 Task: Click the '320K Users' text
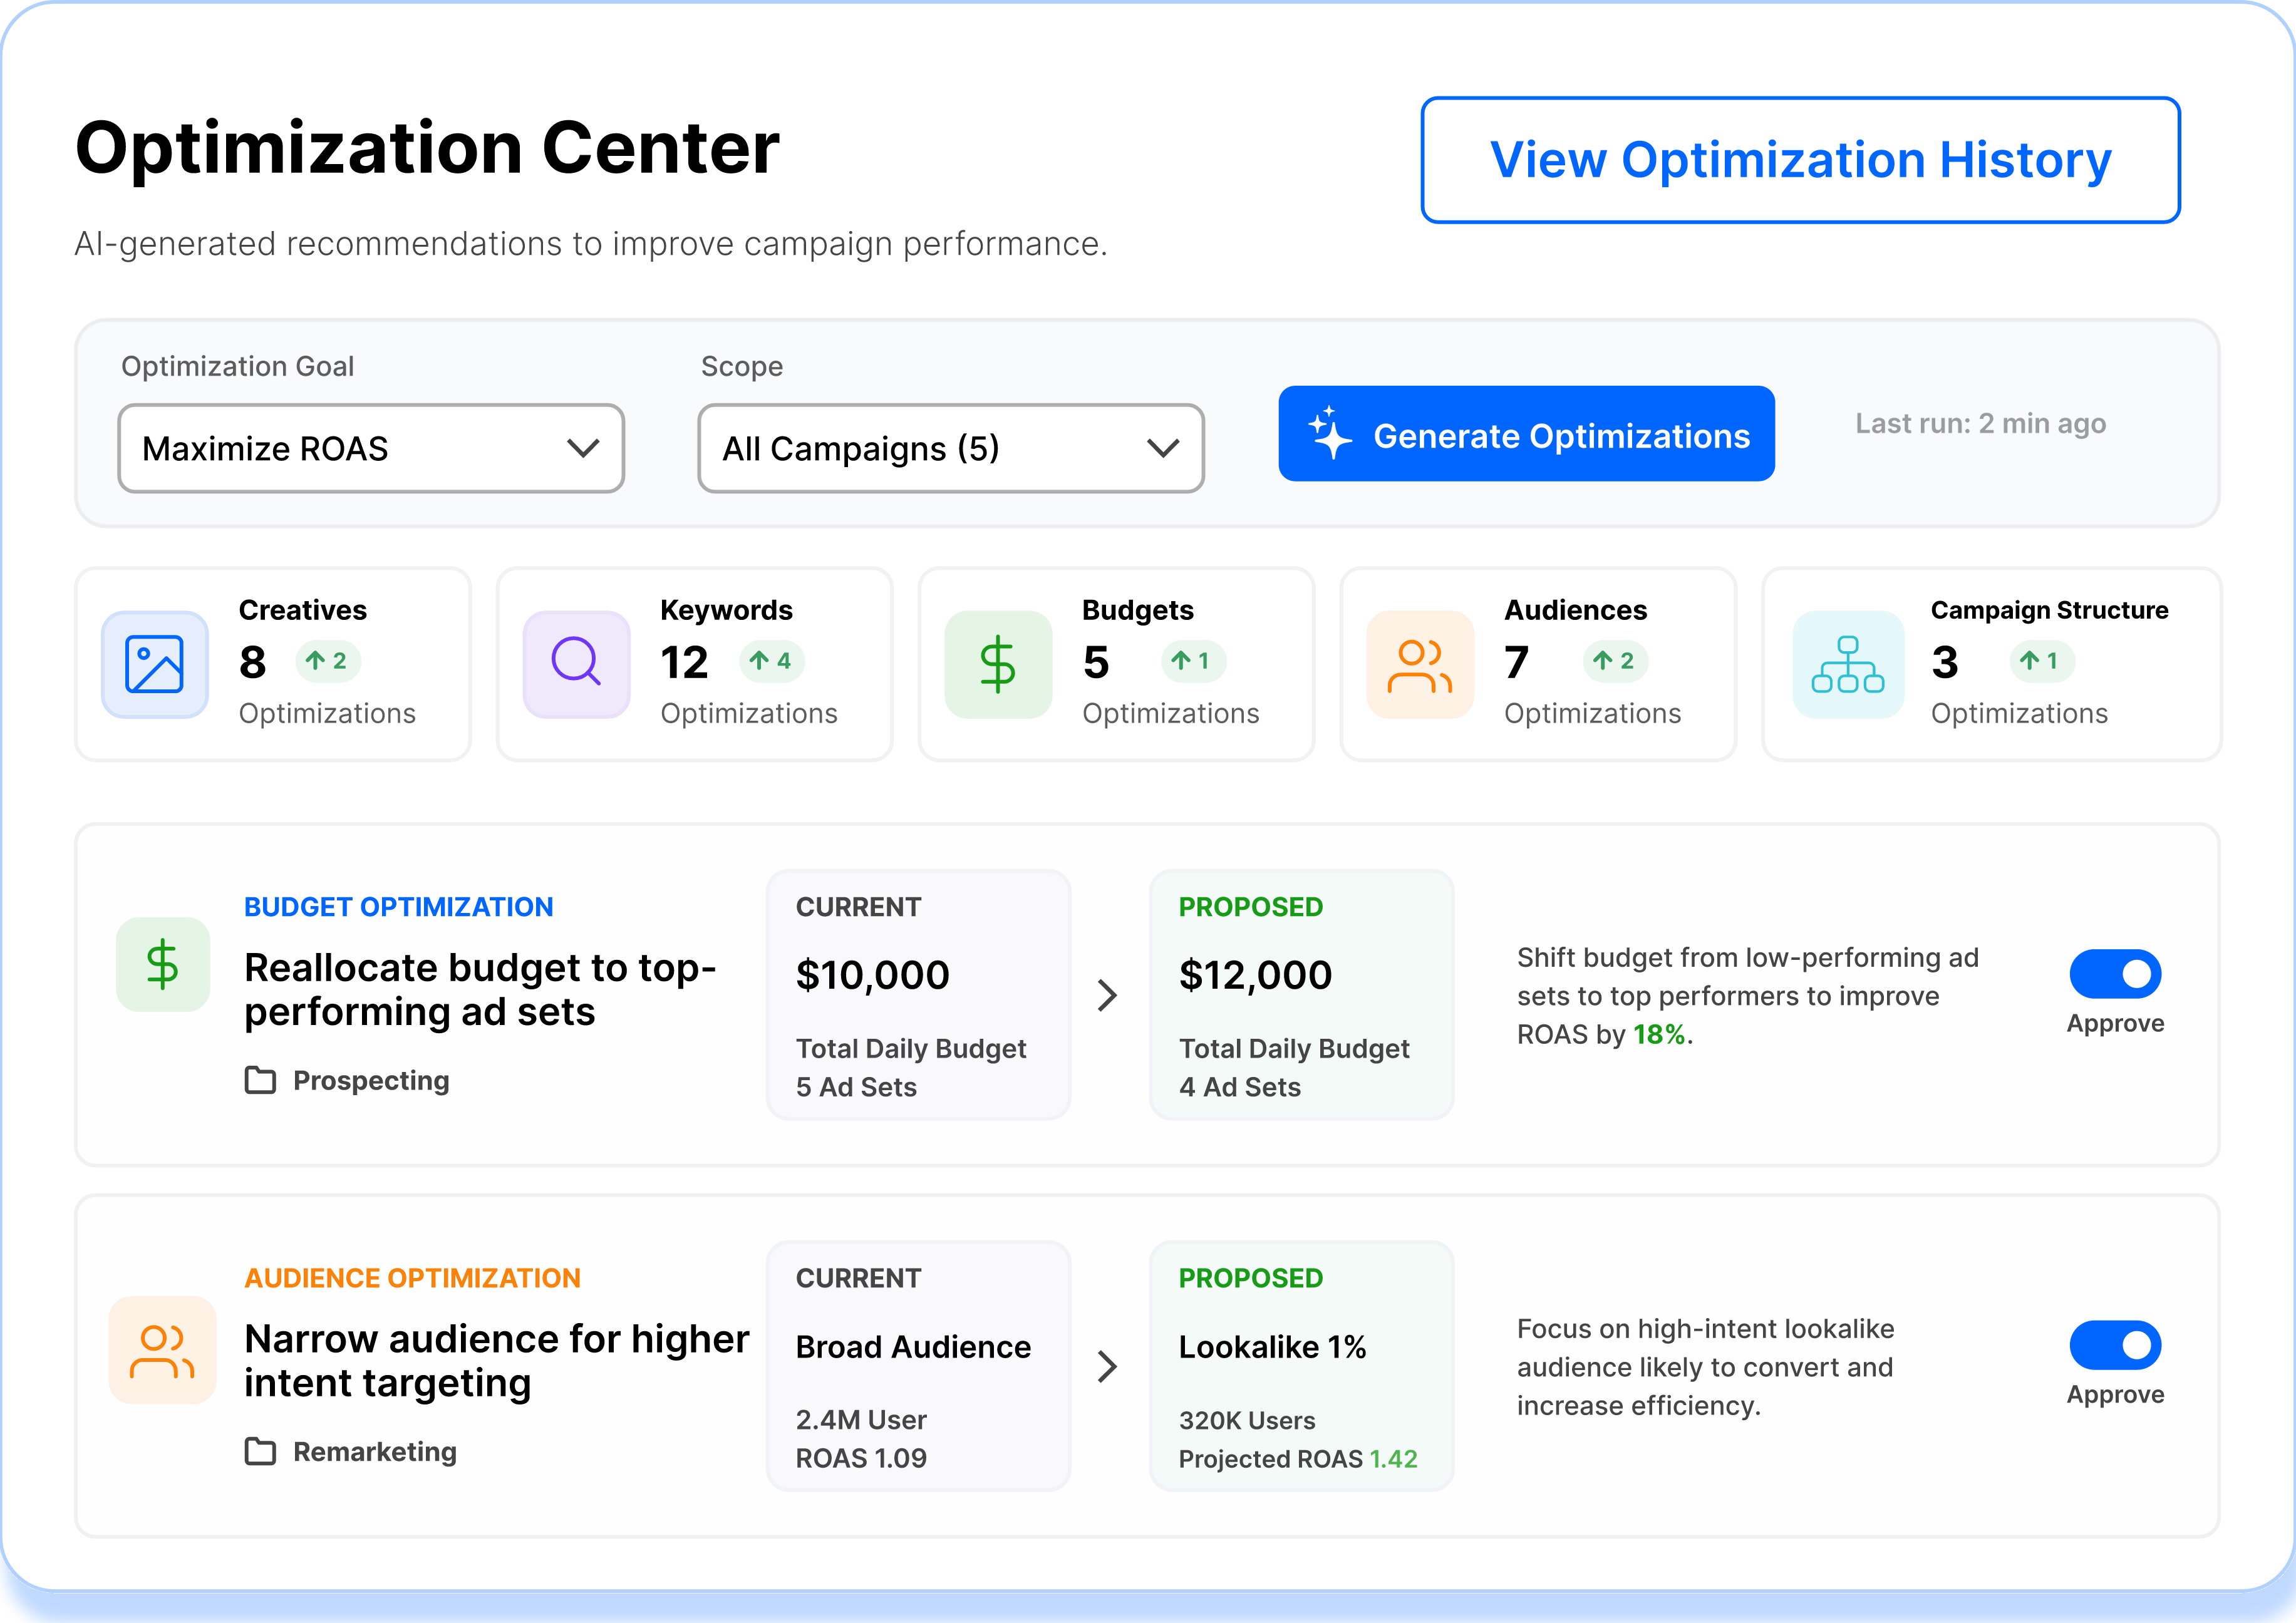[1247, 1420]
